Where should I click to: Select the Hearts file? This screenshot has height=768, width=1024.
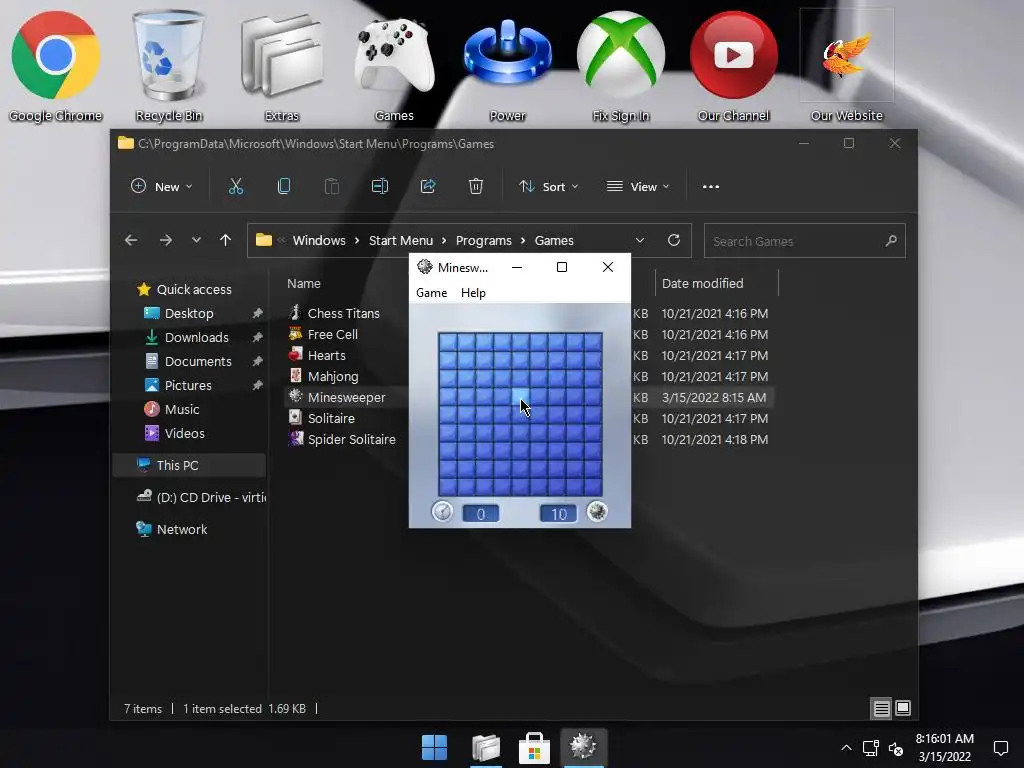tap(327, 355)
